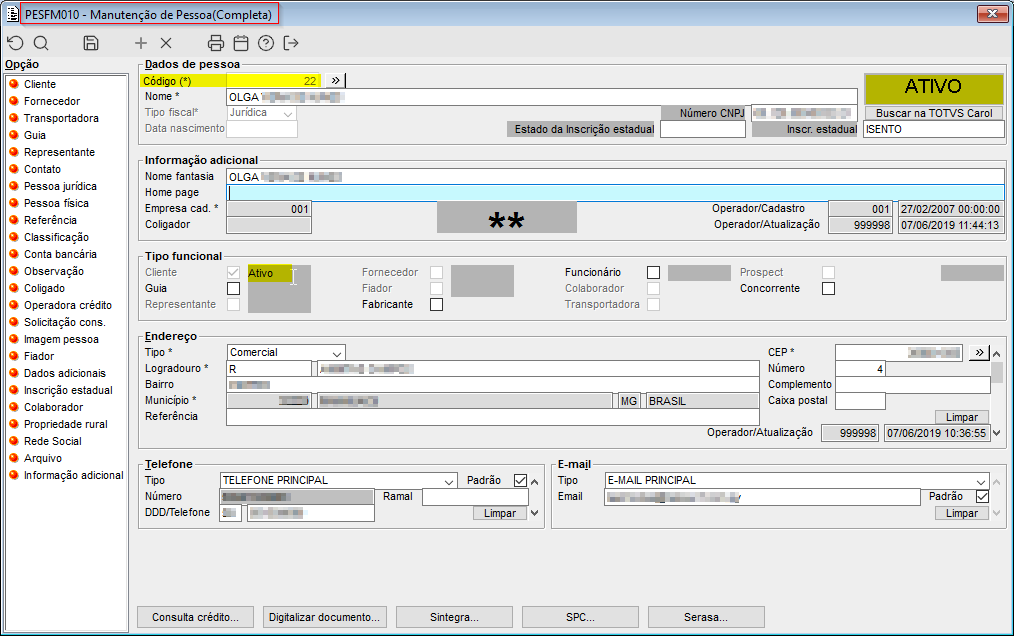Open the Fornecedor option
1014x636 pixels.
[52, 101]
